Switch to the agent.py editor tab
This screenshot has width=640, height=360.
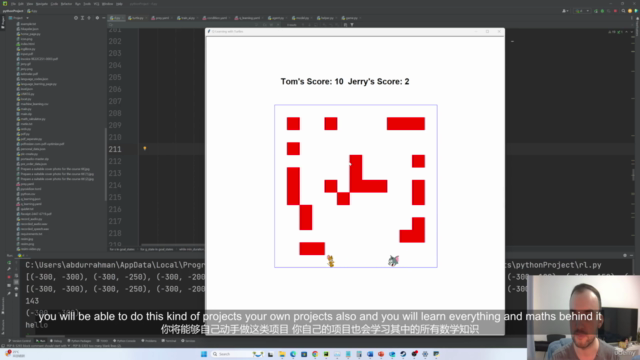pos(276,18)
